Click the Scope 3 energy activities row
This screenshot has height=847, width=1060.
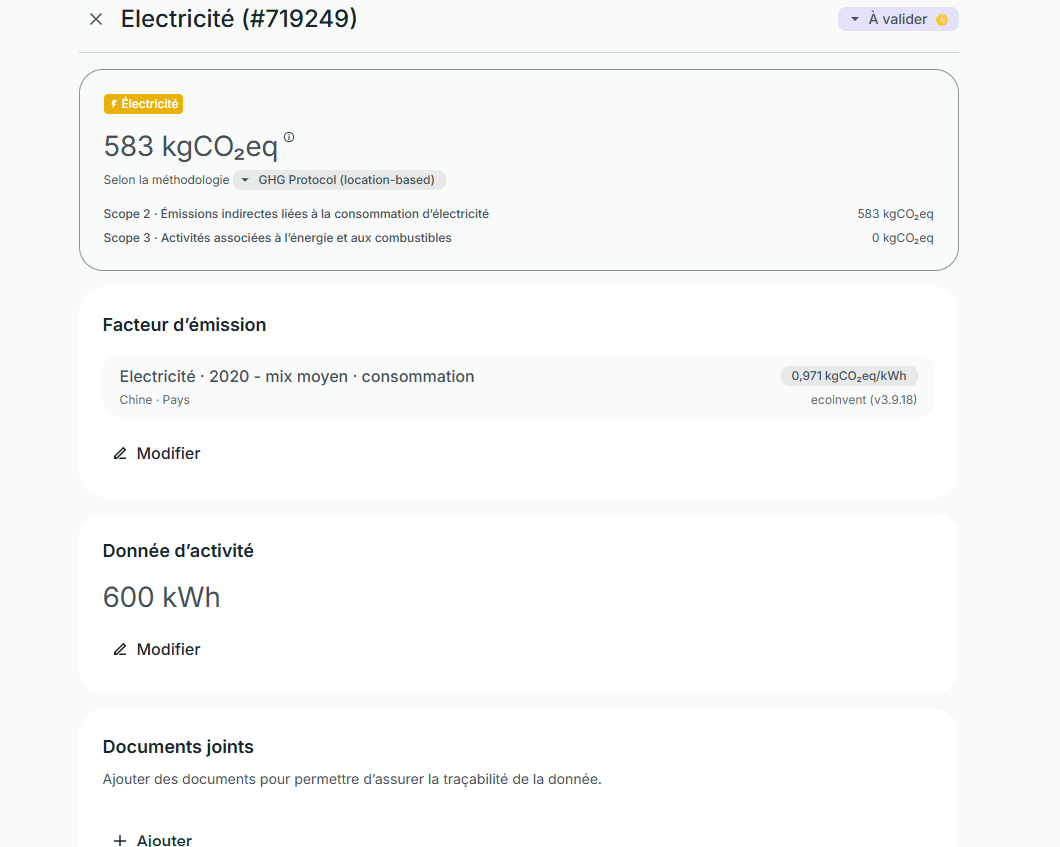pos(519,238)
